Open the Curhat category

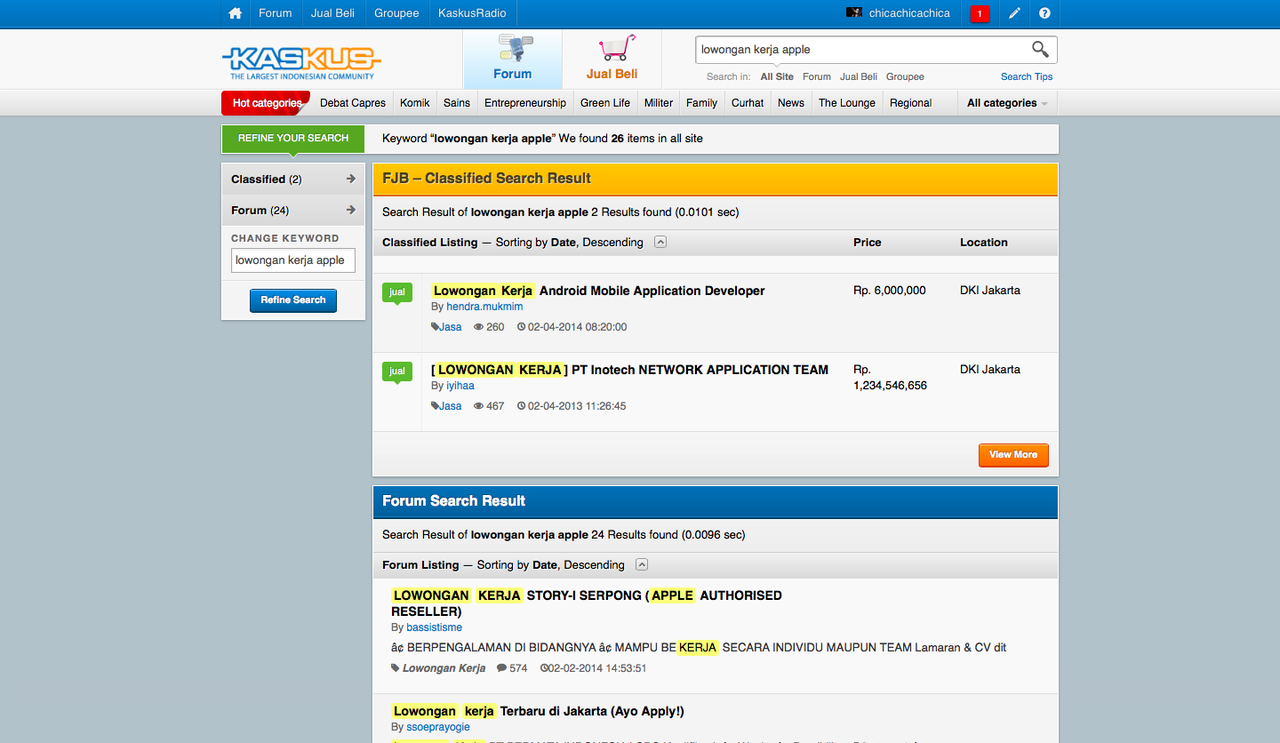(747, 103)
